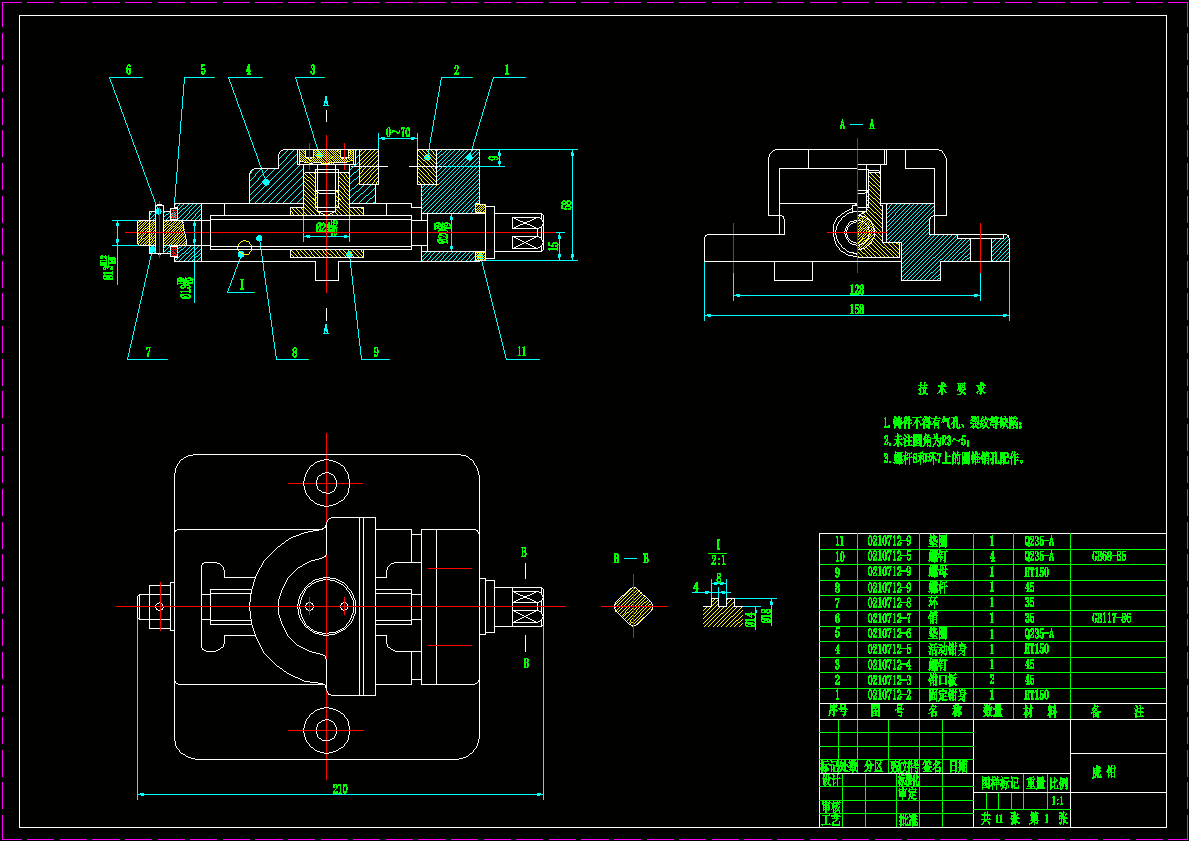The width and height of the screenshot is (1189, 841).
Task: Click part name 活动钳身 in row 4
Action: [x=947, y=649]
